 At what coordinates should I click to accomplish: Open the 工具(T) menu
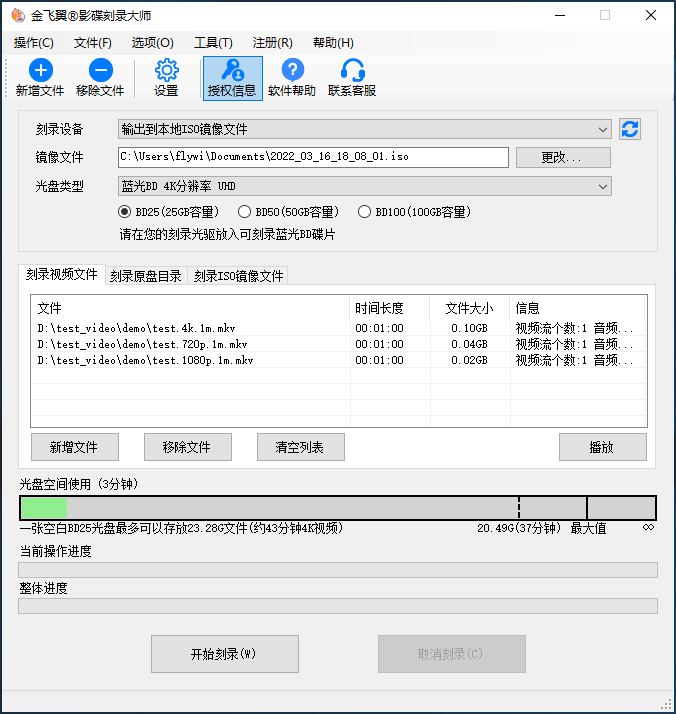coord(212,43)
